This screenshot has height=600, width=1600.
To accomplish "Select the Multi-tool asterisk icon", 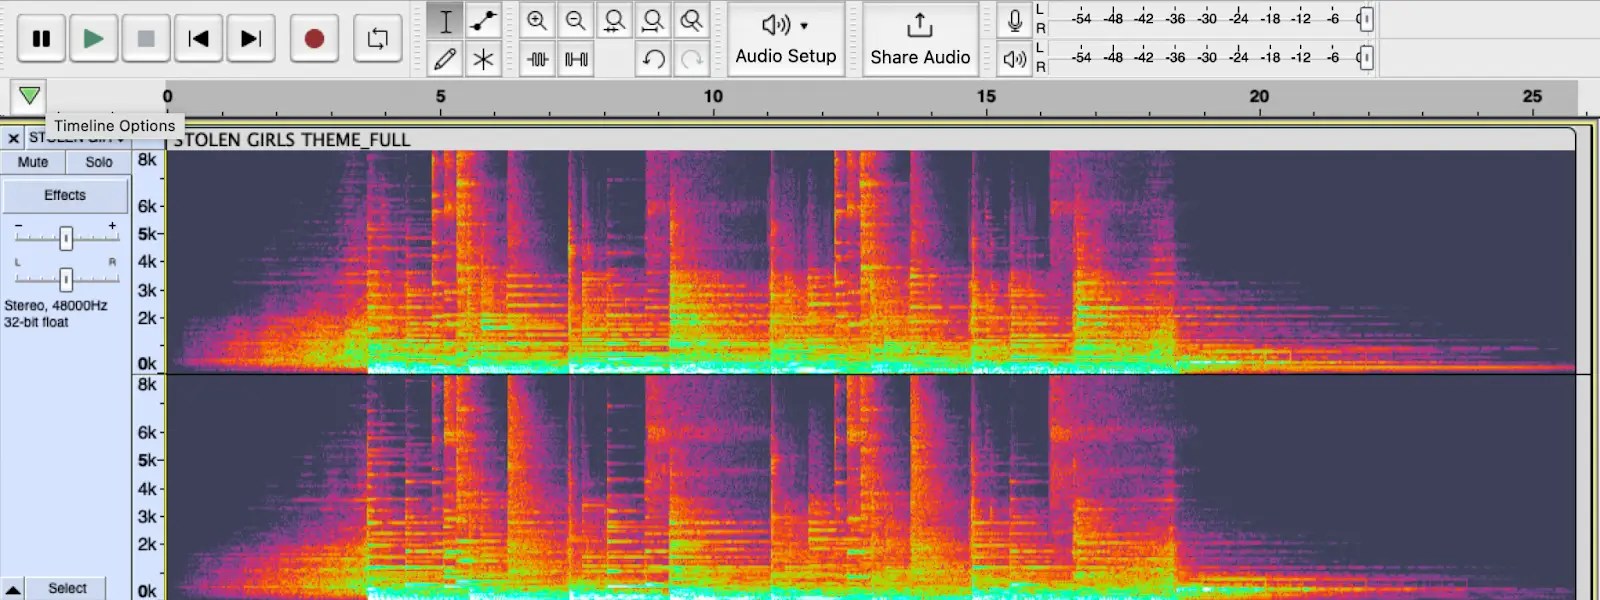I will [x=483, y=59].
